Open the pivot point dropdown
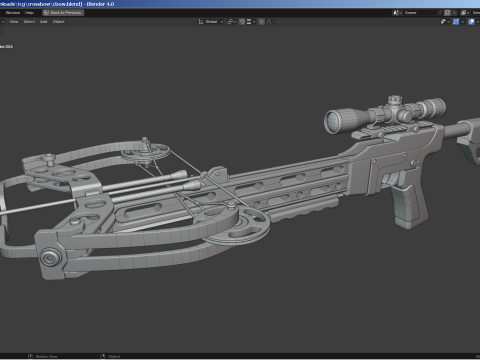 [x=231, y=22]
